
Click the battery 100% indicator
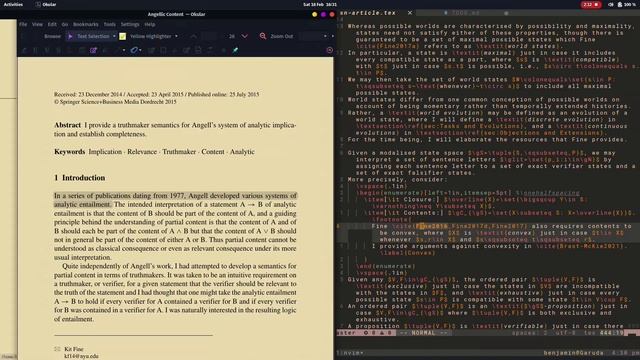(x=627, y=4)
